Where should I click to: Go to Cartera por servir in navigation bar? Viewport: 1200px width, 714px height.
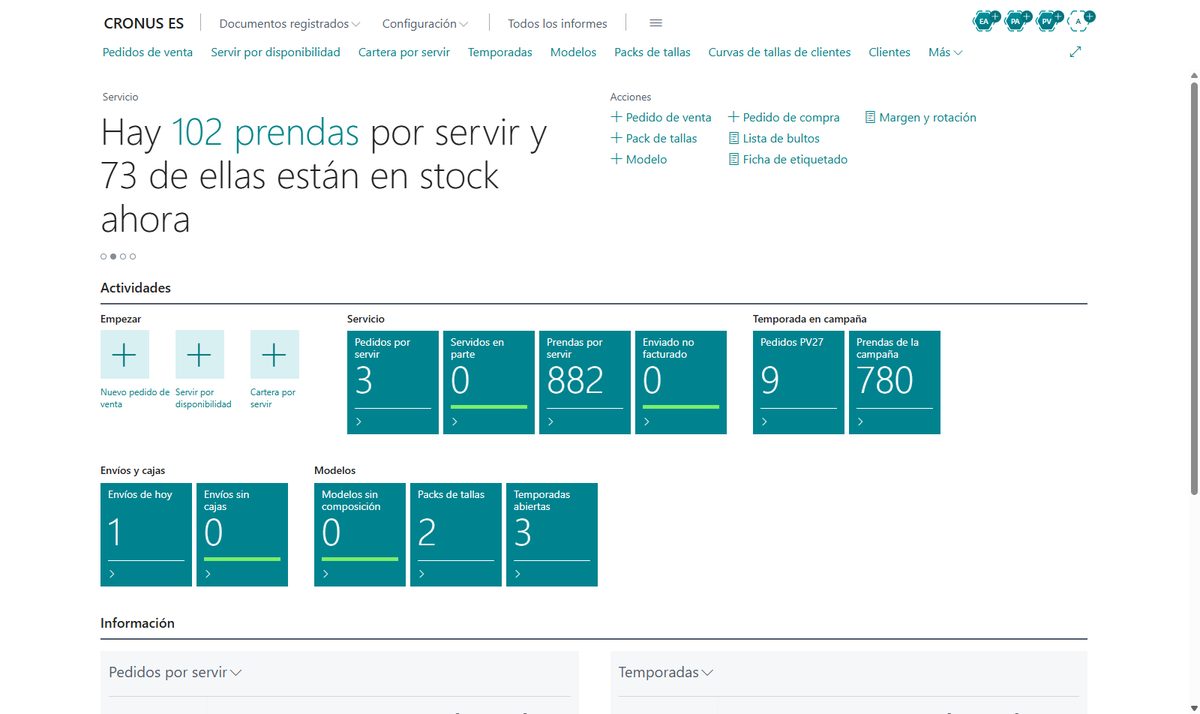click(x=404, y=52)
